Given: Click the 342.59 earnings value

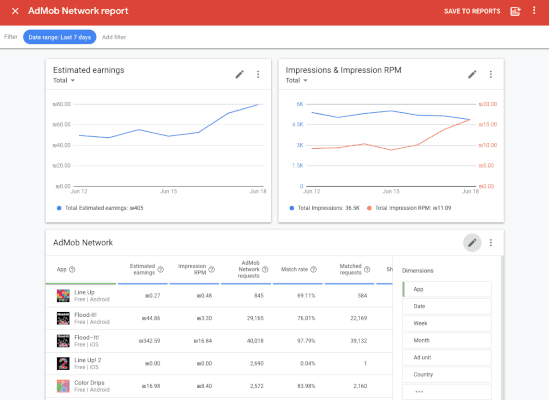Looking at the screenshot, I should point(150,341).
